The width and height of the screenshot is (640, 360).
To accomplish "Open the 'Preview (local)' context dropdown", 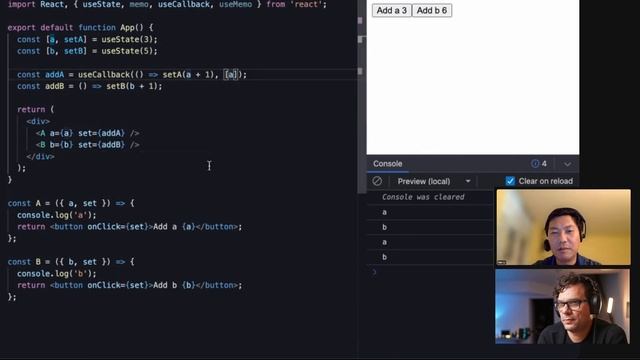I will point(434,181).
